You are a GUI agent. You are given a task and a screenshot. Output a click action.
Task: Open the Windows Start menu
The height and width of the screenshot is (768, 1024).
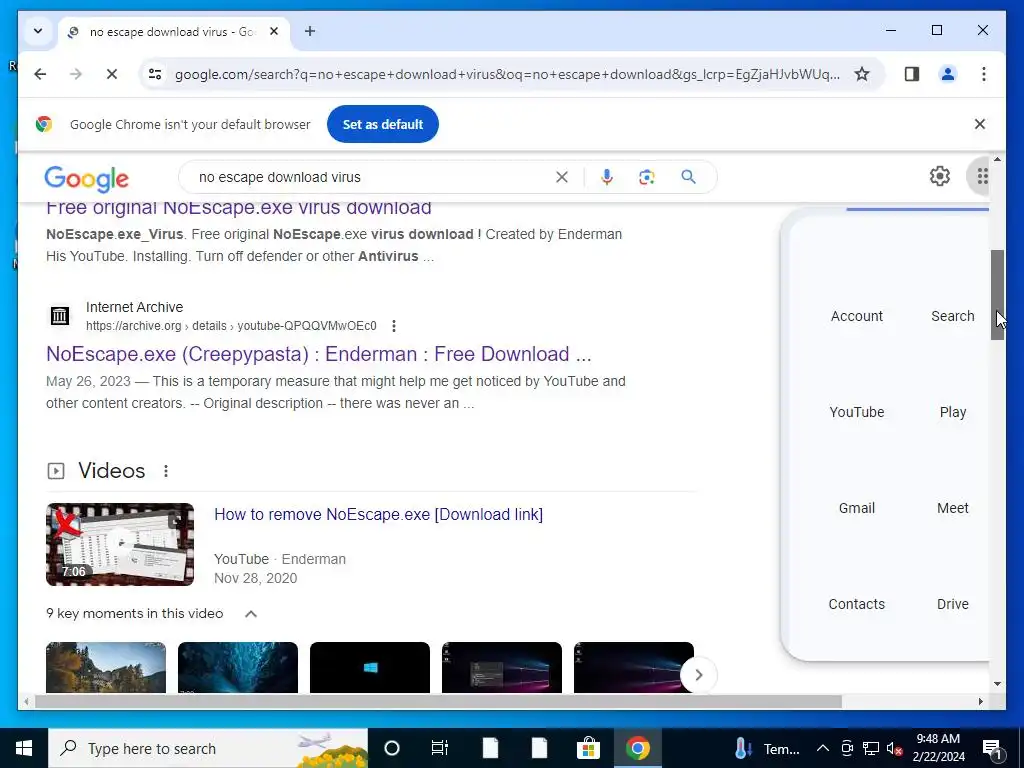point(24,748)
